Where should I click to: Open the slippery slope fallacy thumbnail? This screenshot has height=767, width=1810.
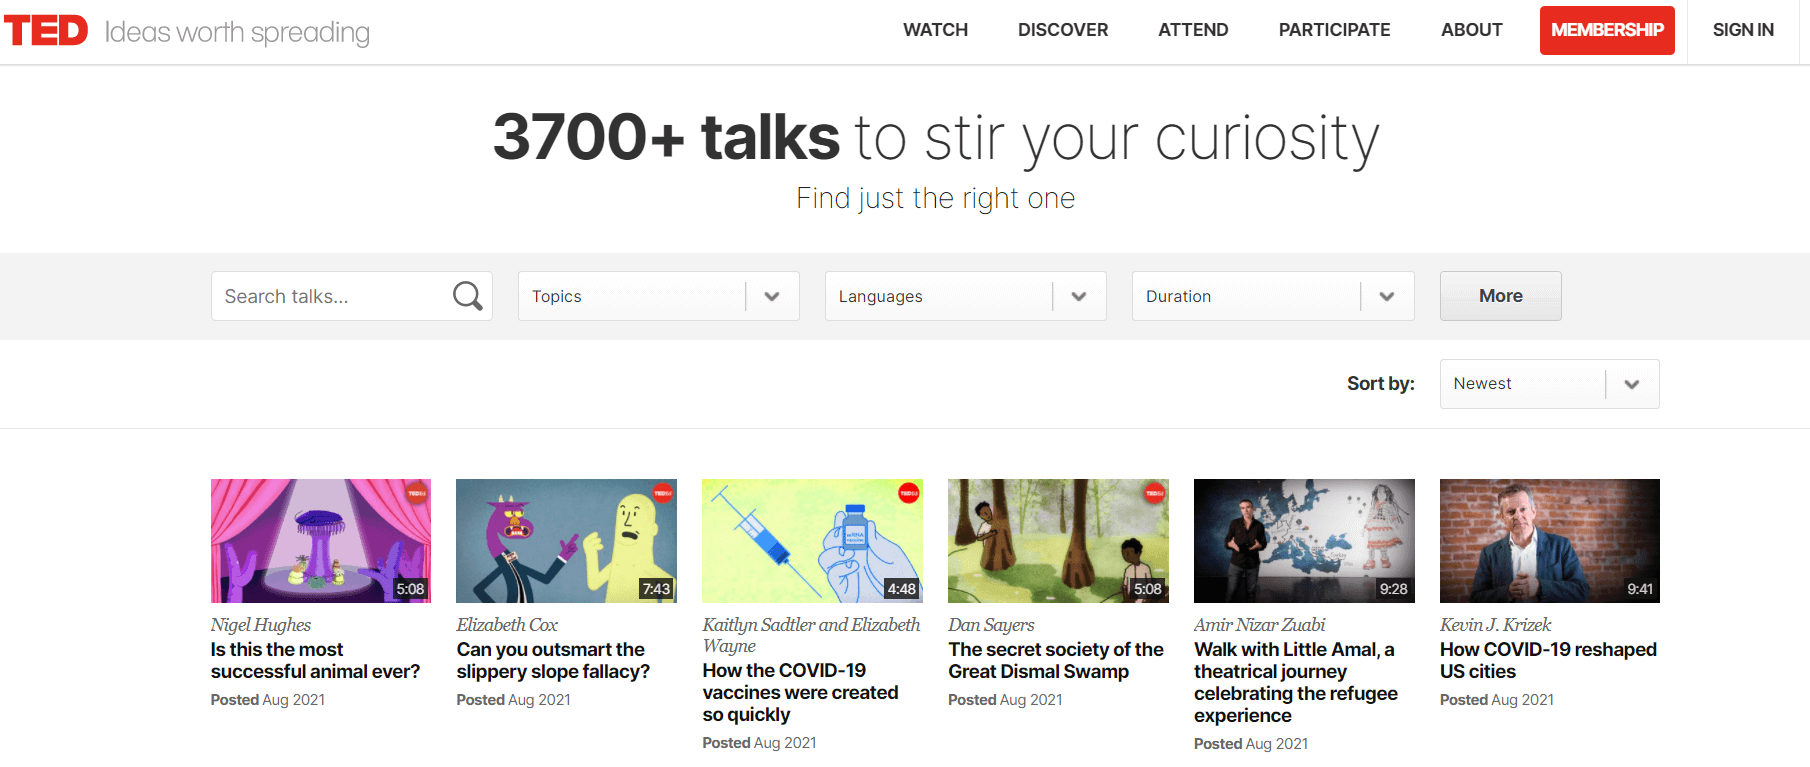point(566,541)
